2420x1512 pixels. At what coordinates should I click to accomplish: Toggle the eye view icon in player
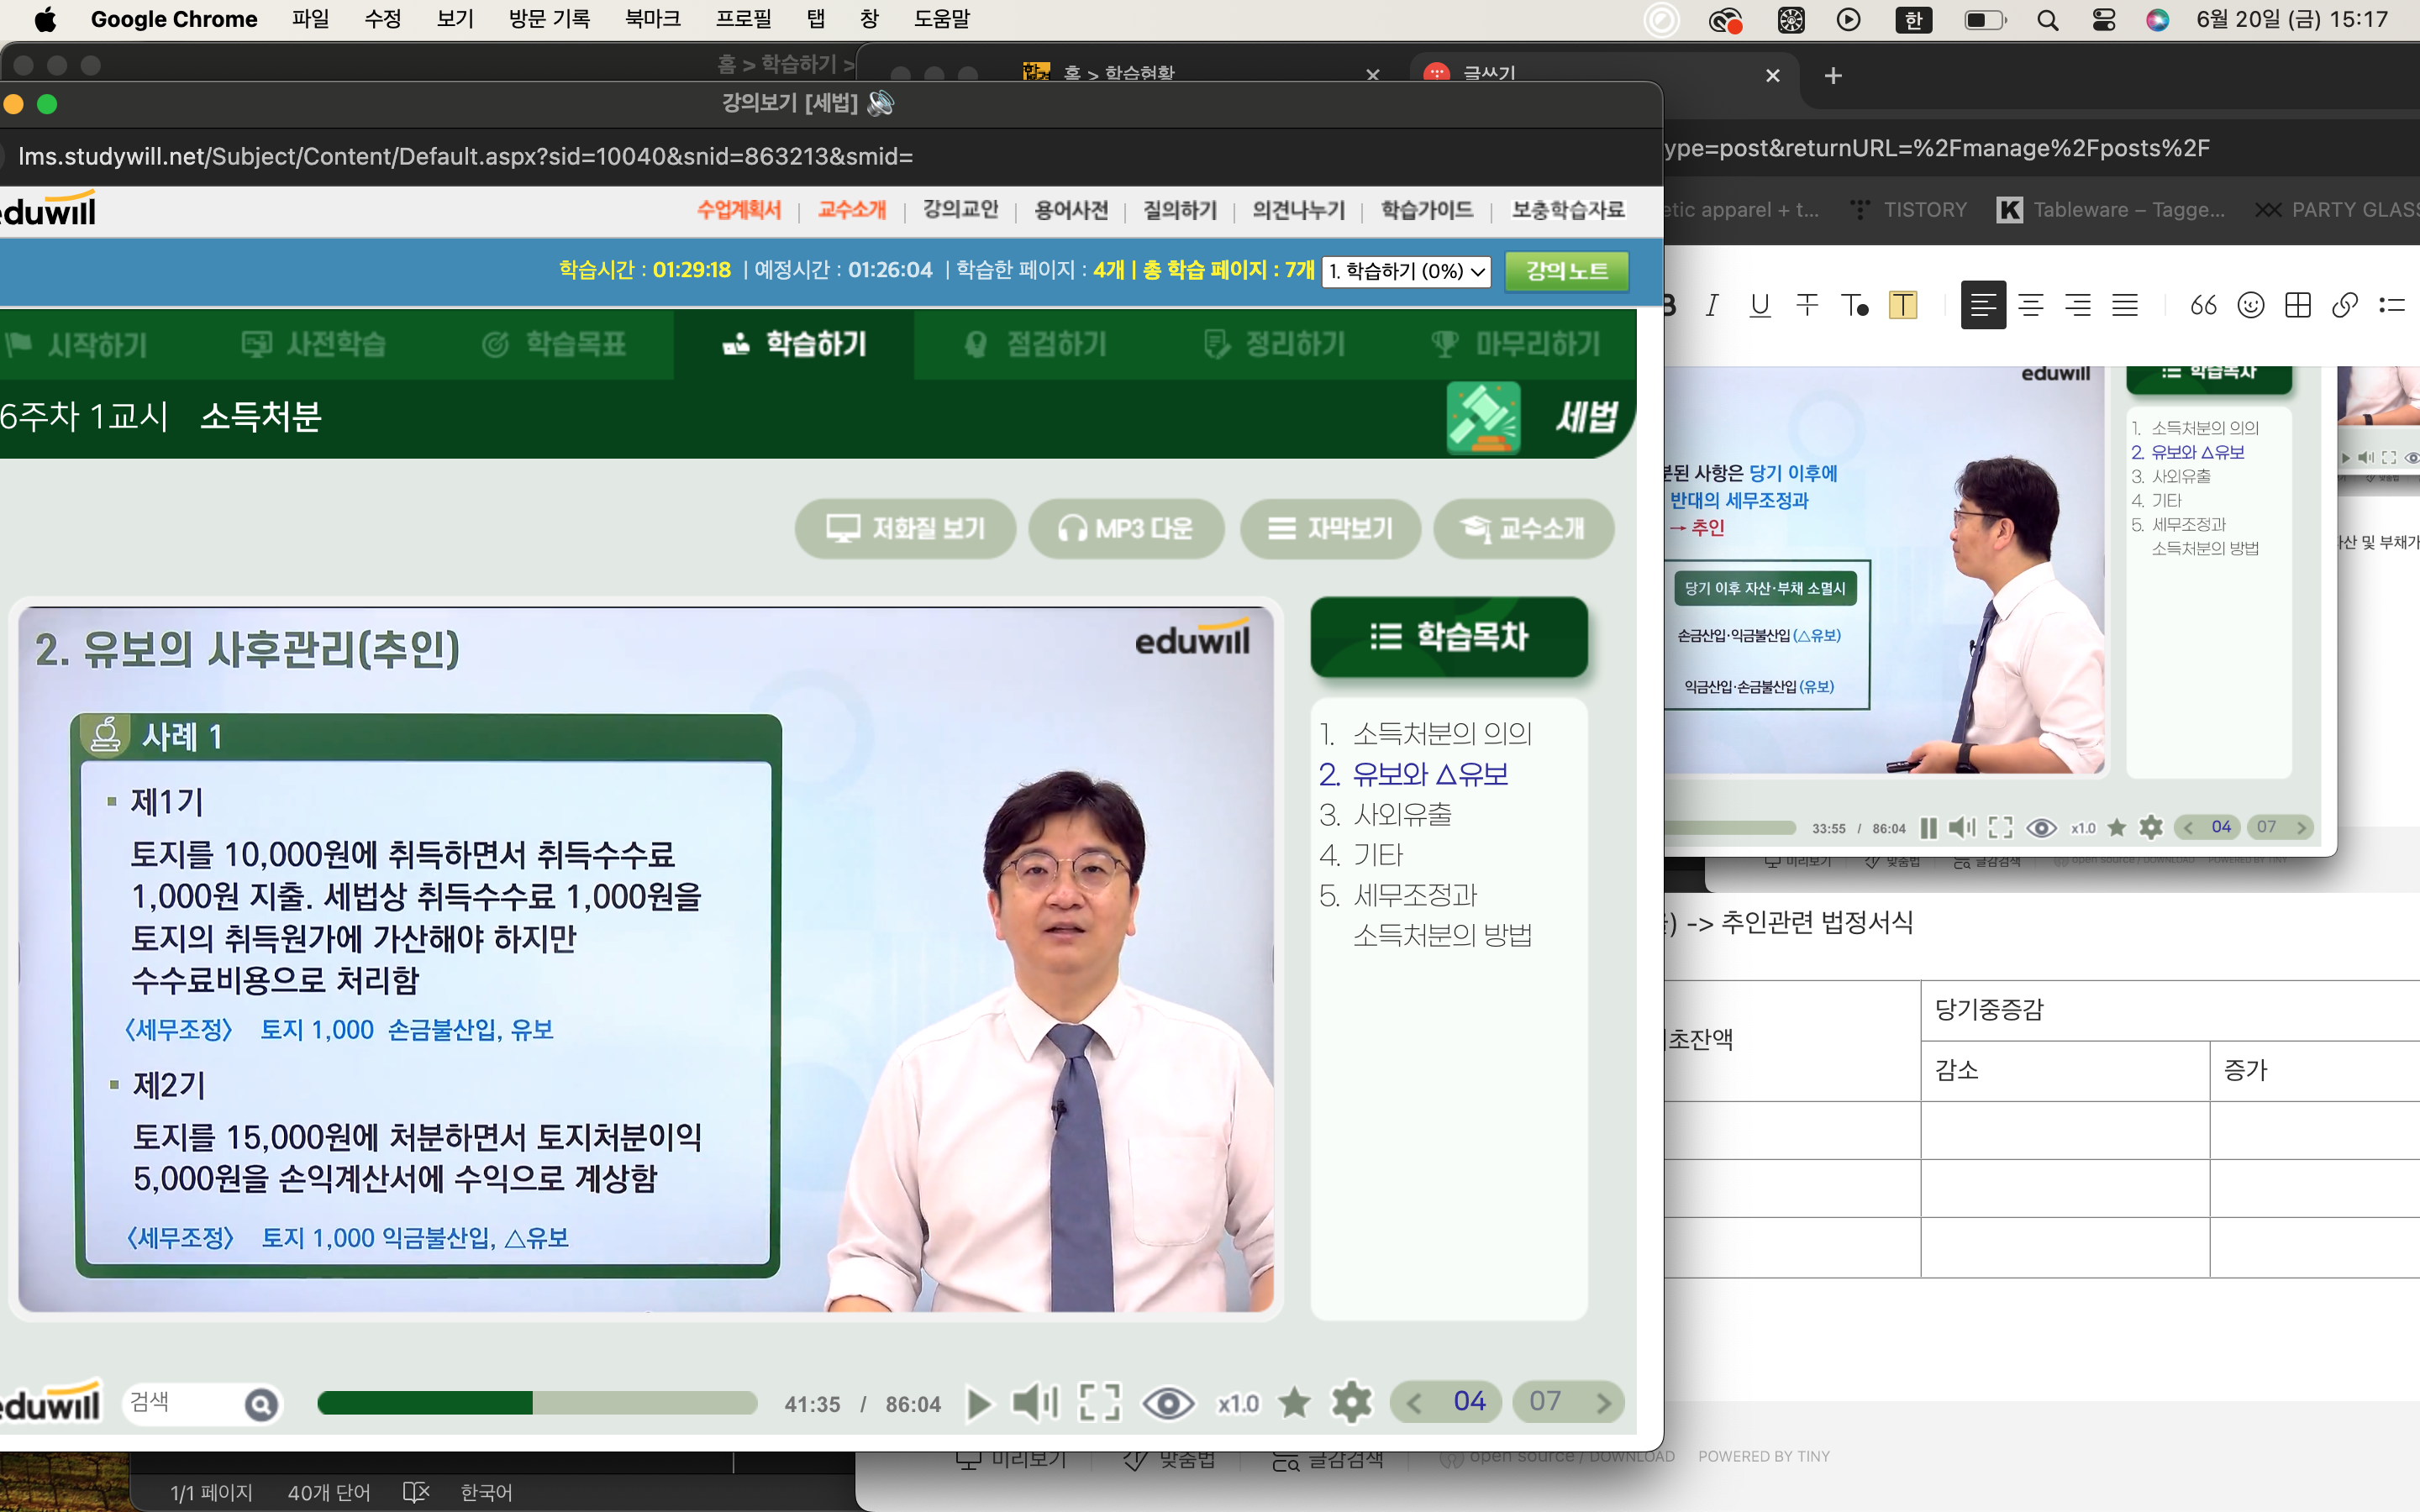pos(1168,1403)
